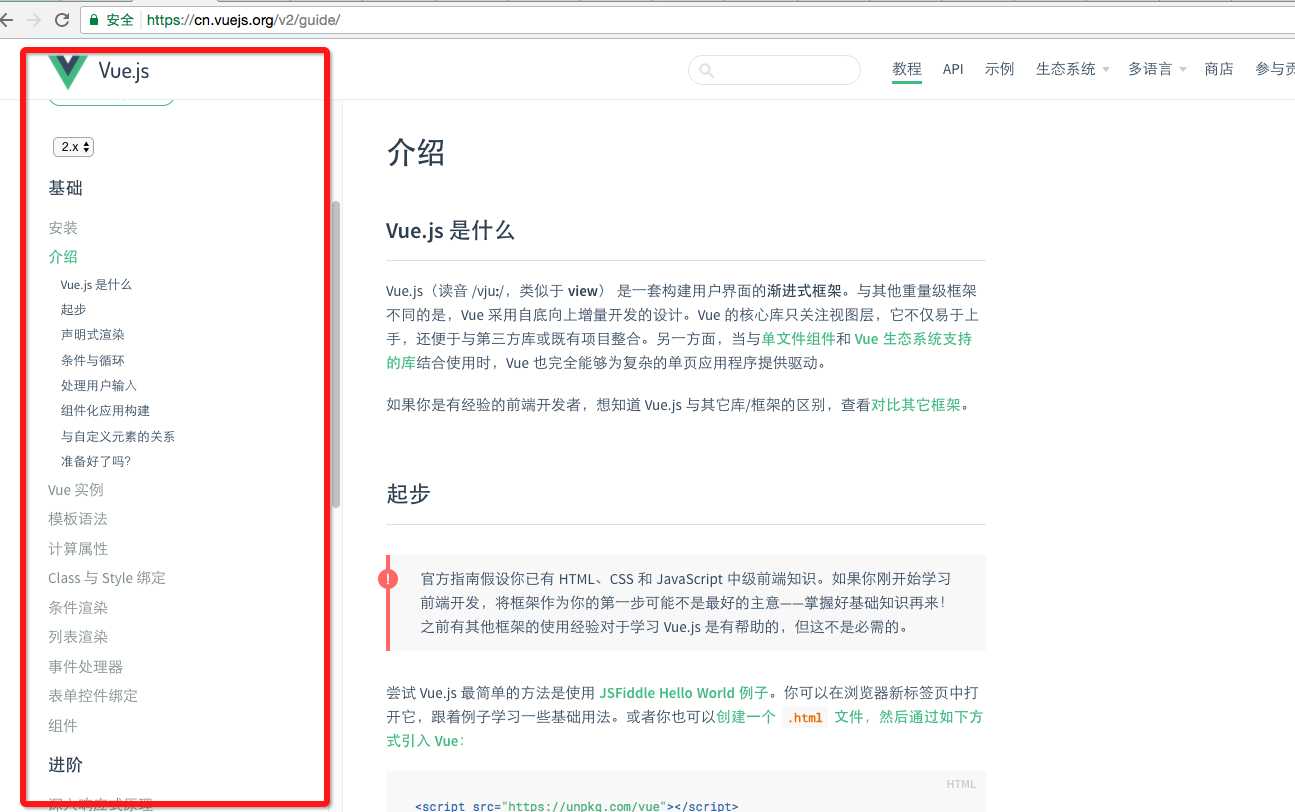Screen dimensions: 1295x812
Task: Select 介绍 in the sidebar
Action: (x=63, y=257)
